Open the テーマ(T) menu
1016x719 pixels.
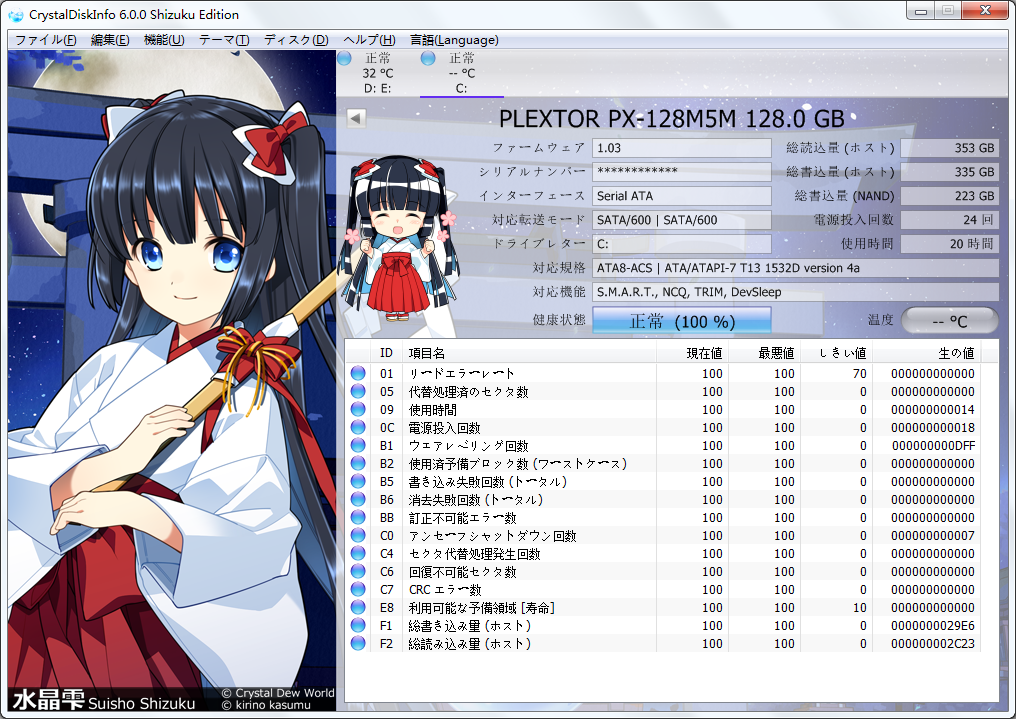(224, 40)
